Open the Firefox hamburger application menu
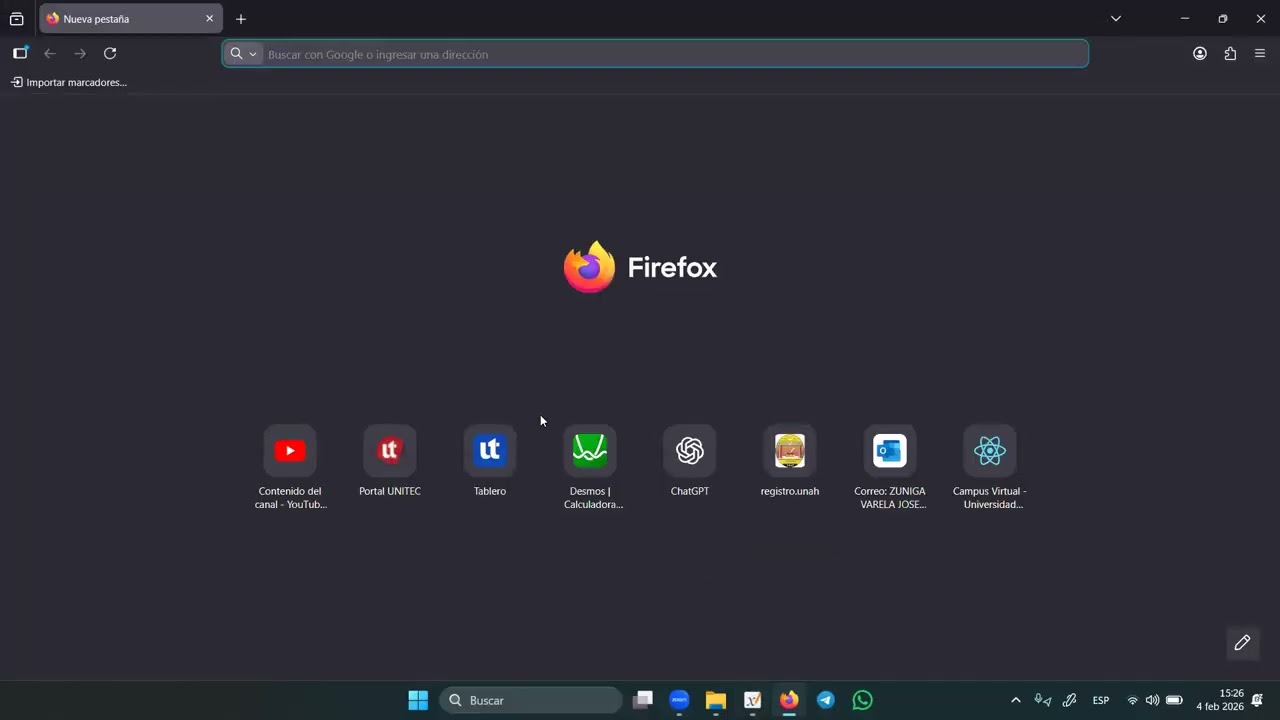This screenshot has height=720, width=1280. (1260, 54)
